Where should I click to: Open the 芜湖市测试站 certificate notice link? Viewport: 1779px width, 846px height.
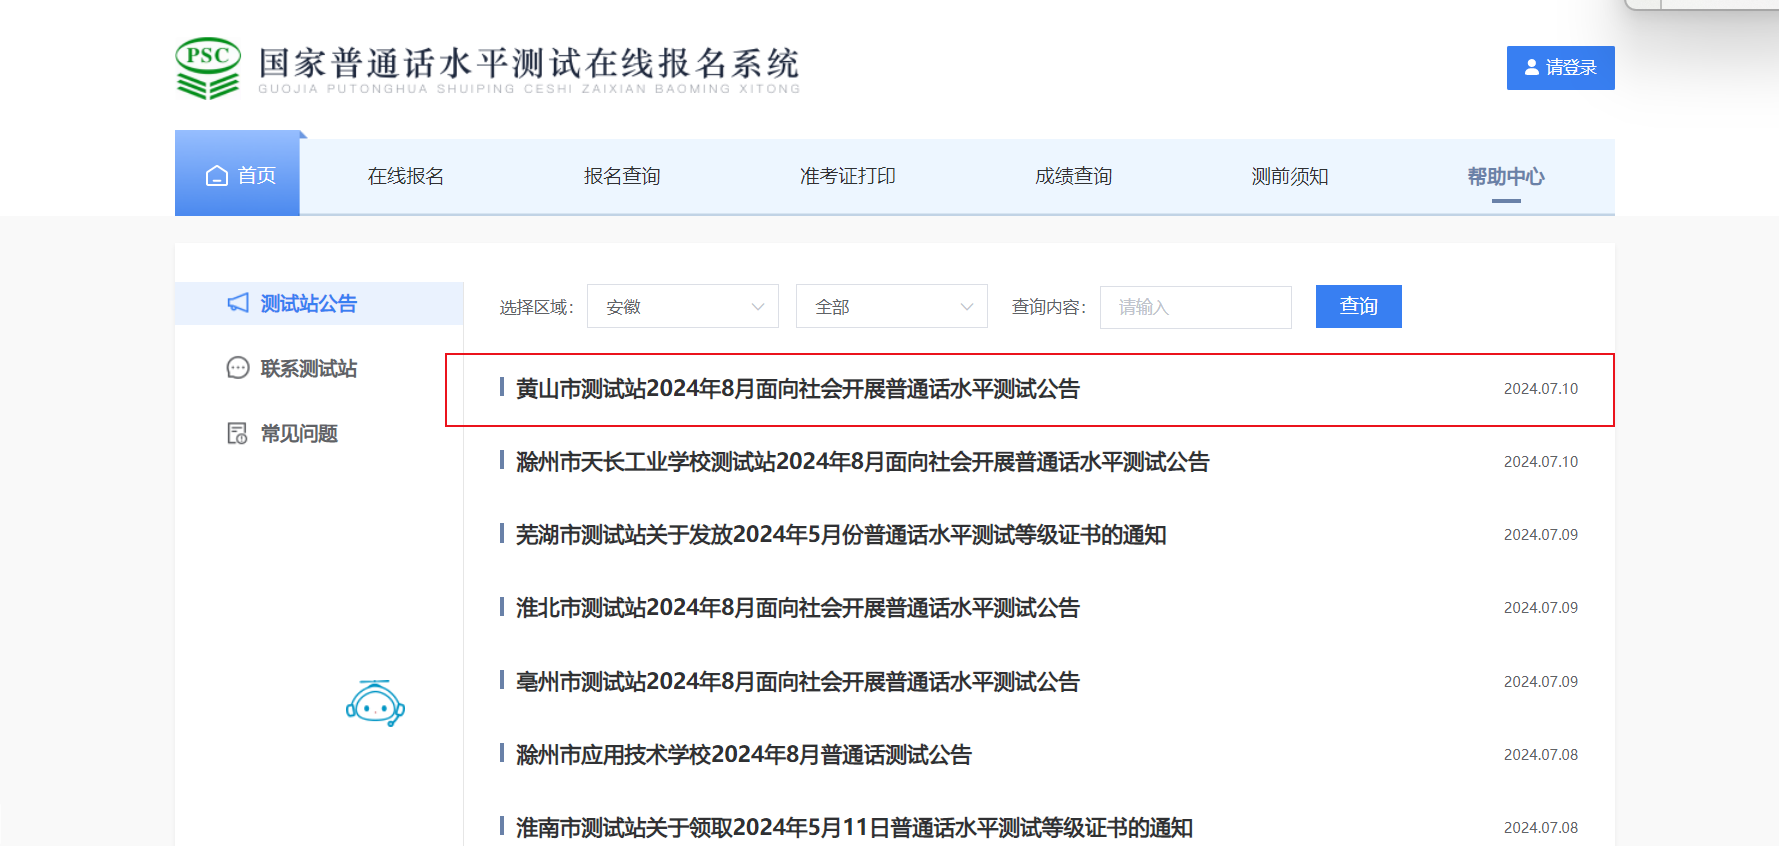coord(840,535)
